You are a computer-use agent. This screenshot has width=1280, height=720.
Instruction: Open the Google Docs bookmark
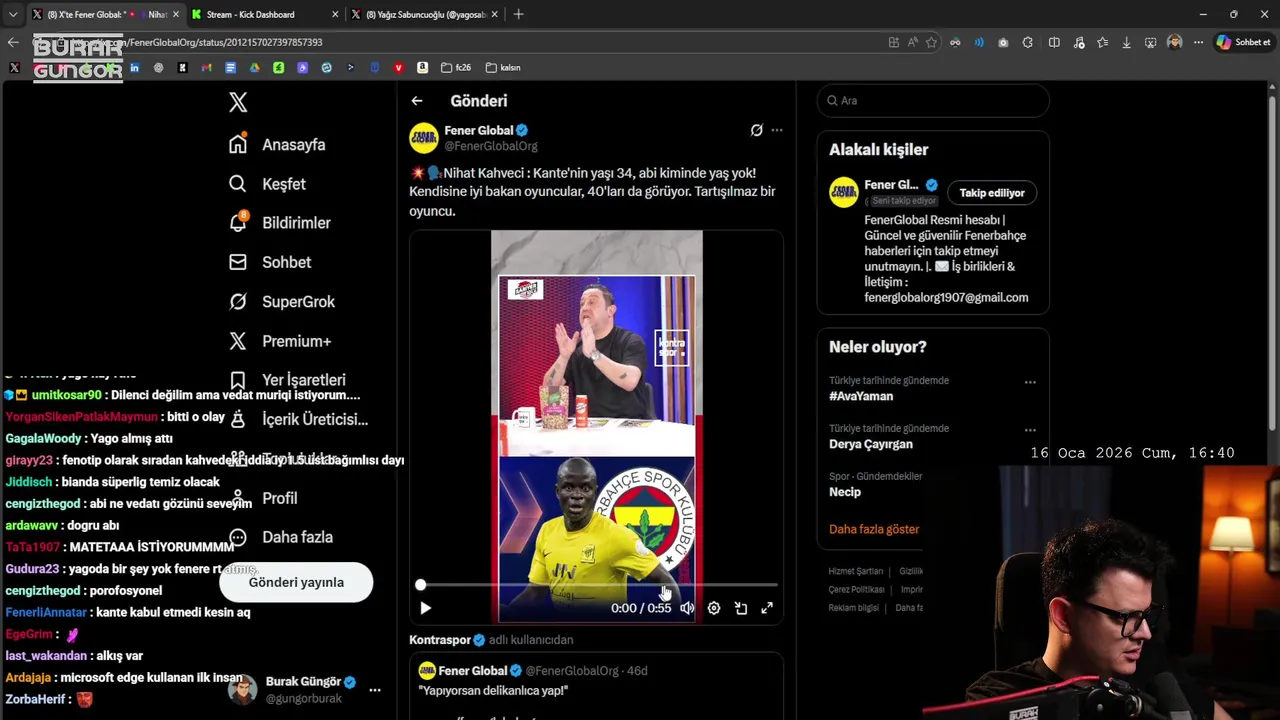230,68
